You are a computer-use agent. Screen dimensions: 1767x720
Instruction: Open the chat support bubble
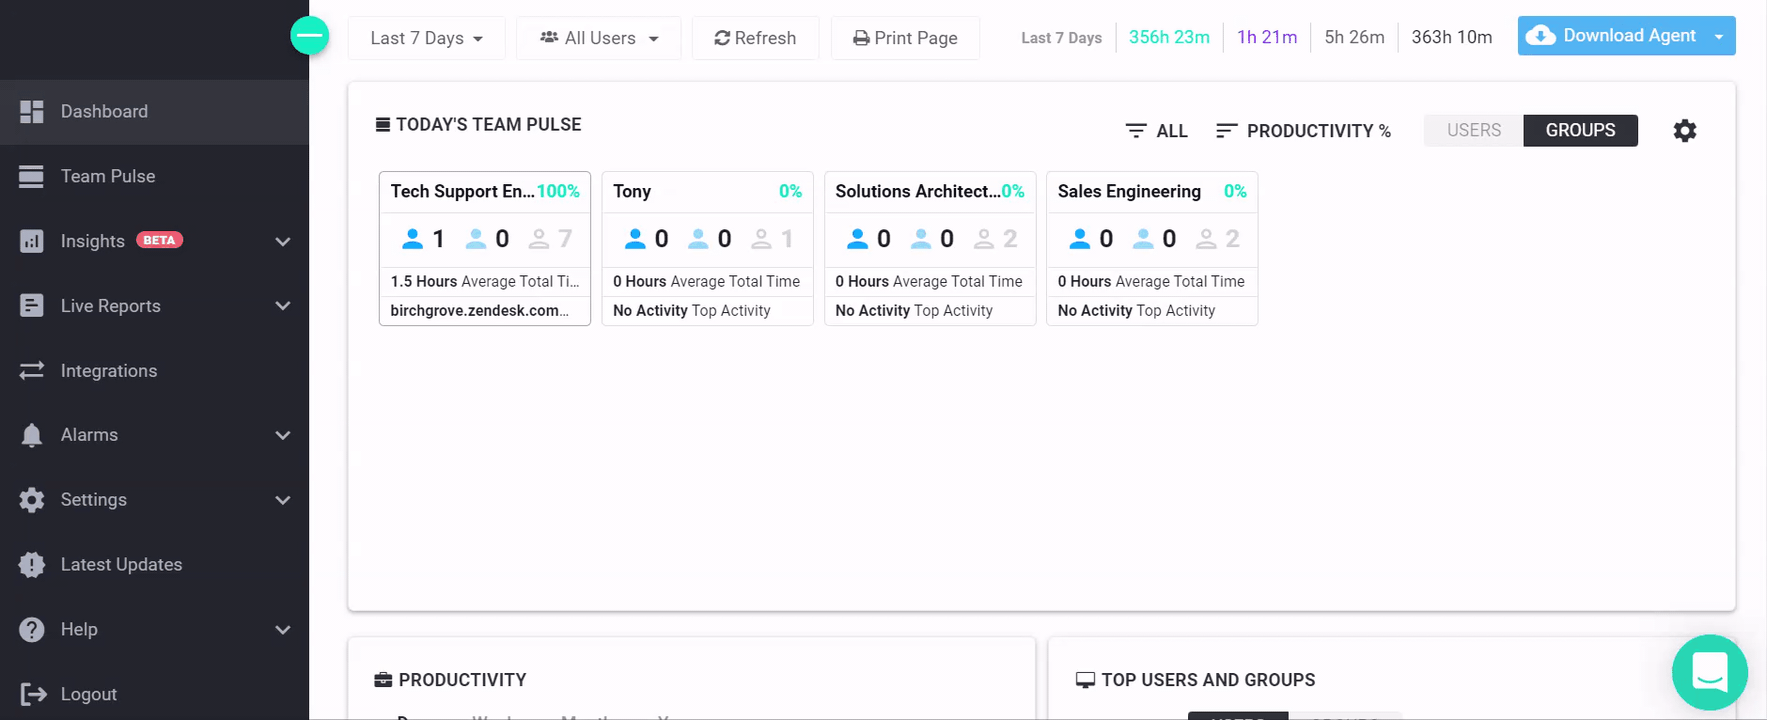coord(1710,673)
